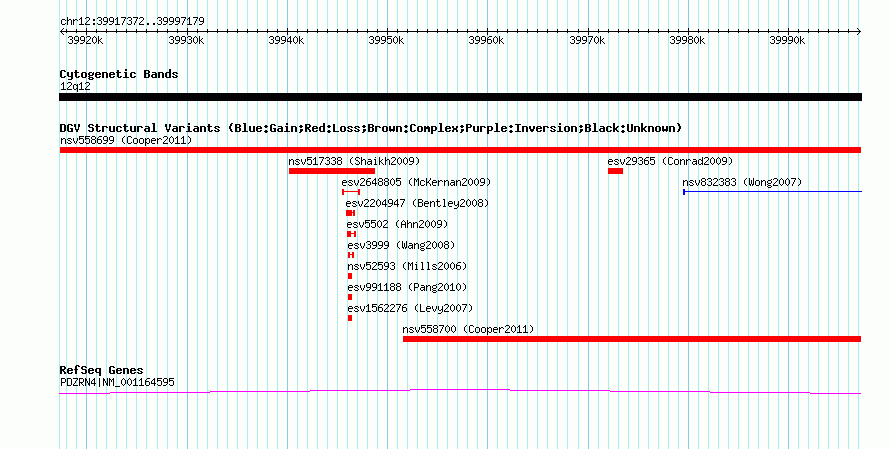The image size is (890, 449).
Task: Click the magenta PDZRN4 gene line
Action: [460, 391]
